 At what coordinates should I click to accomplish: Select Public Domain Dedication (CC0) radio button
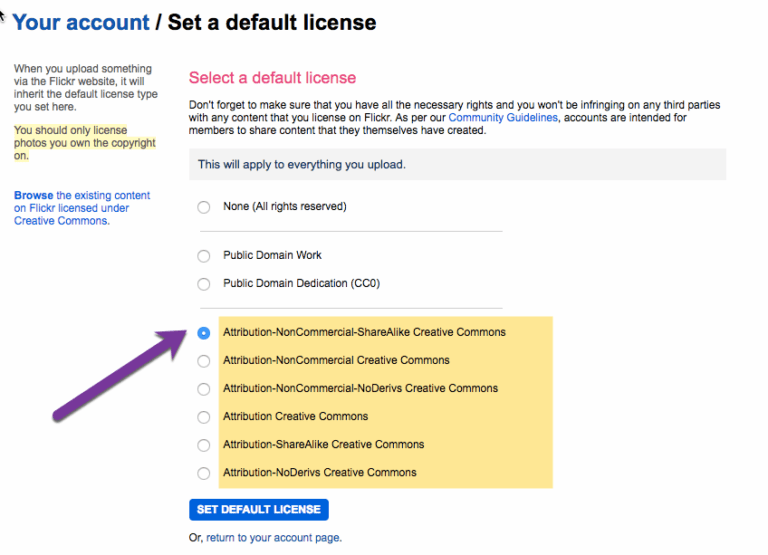click(x=204, y=284)
